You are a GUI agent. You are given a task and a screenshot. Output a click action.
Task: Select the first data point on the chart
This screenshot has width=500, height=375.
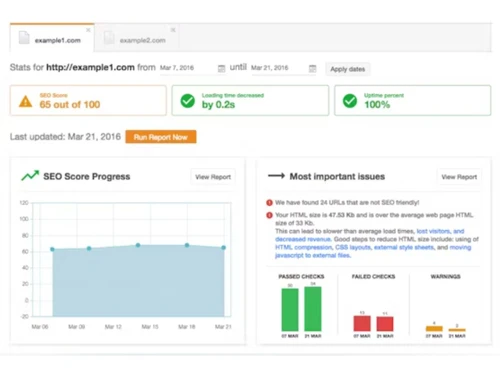[x=52, y=249]
